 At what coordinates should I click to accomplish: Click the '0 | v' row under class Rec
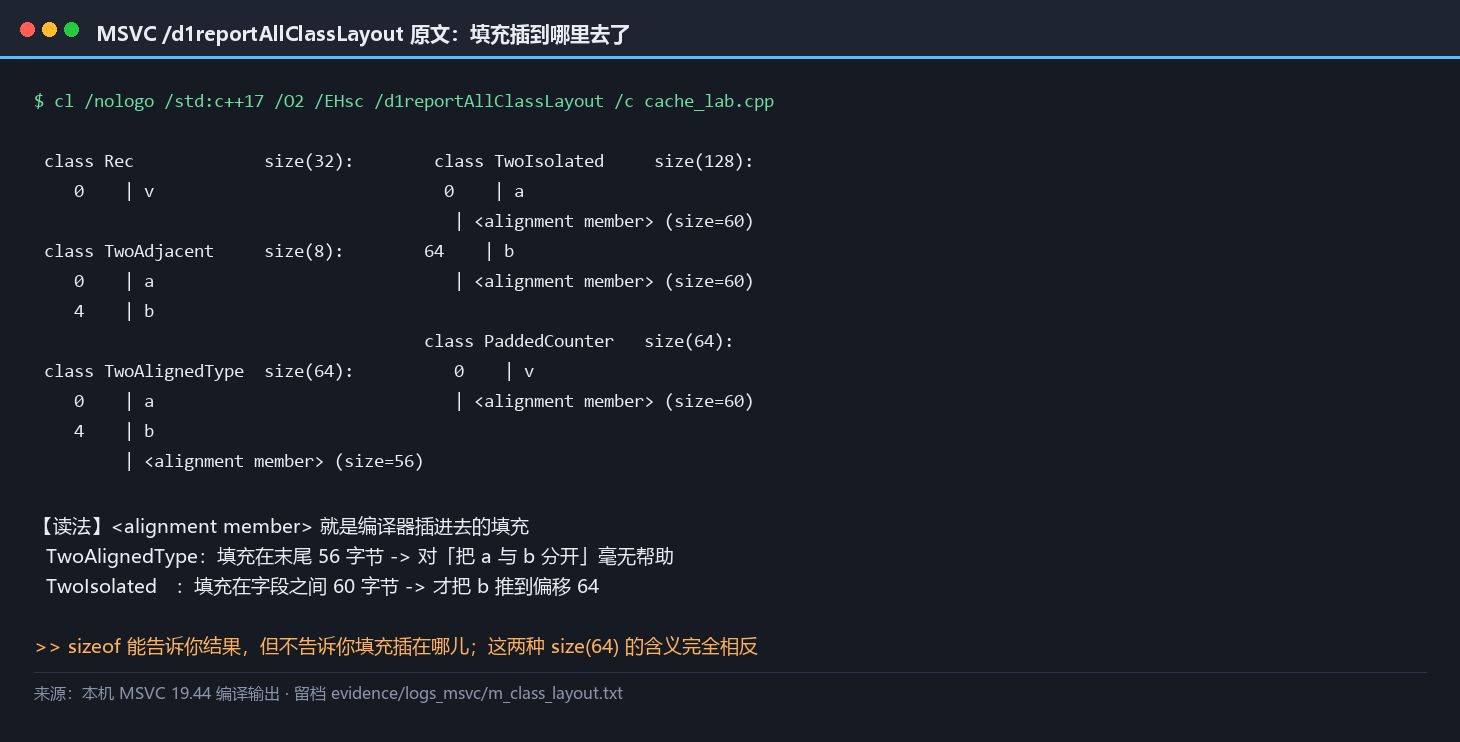pyautogui.click(x=114, y=191)
